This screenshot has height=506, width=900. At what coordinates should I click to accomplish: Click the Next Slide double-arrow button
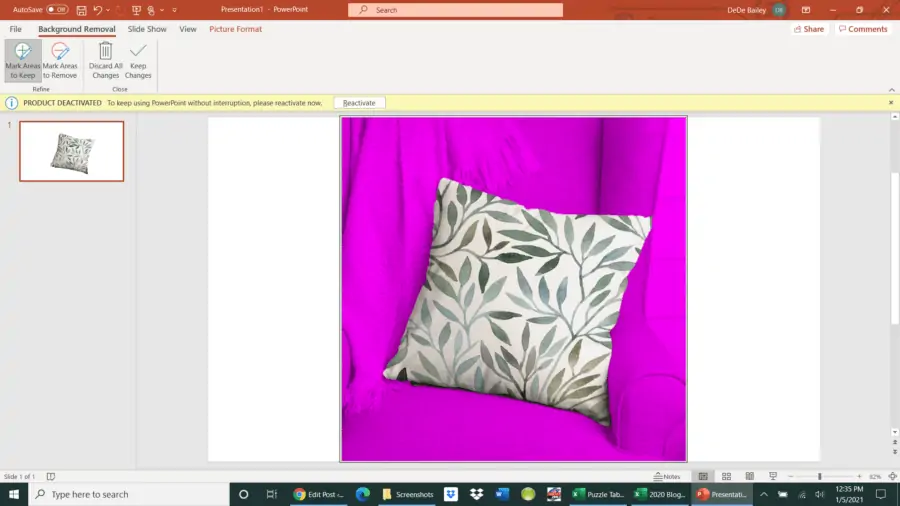[x=895, y=452]
